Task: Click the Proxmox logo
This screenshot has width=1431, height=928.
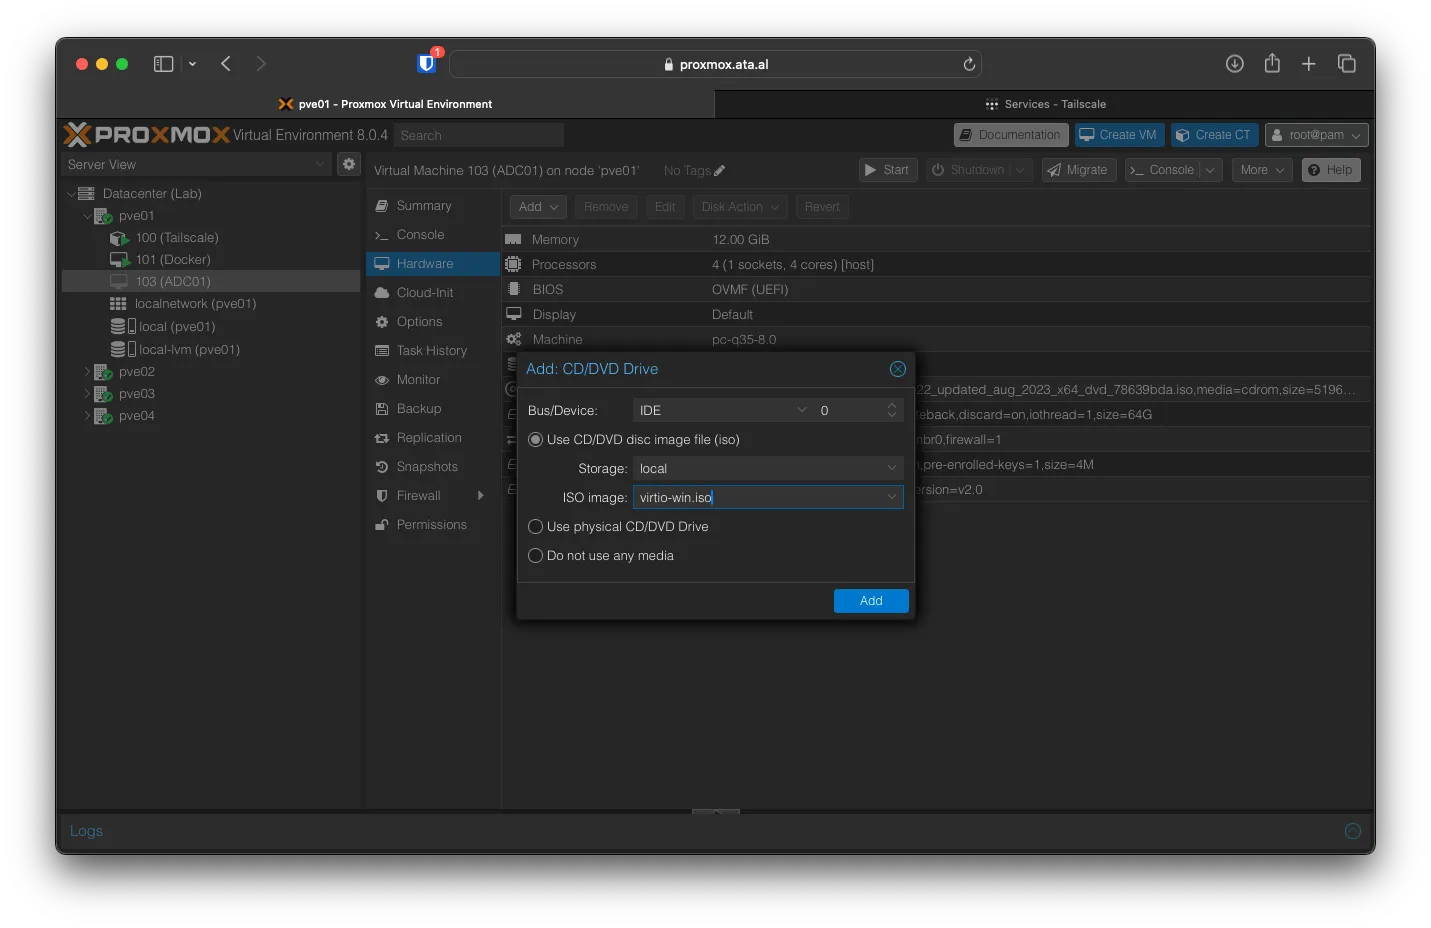Action: [146, 134]
